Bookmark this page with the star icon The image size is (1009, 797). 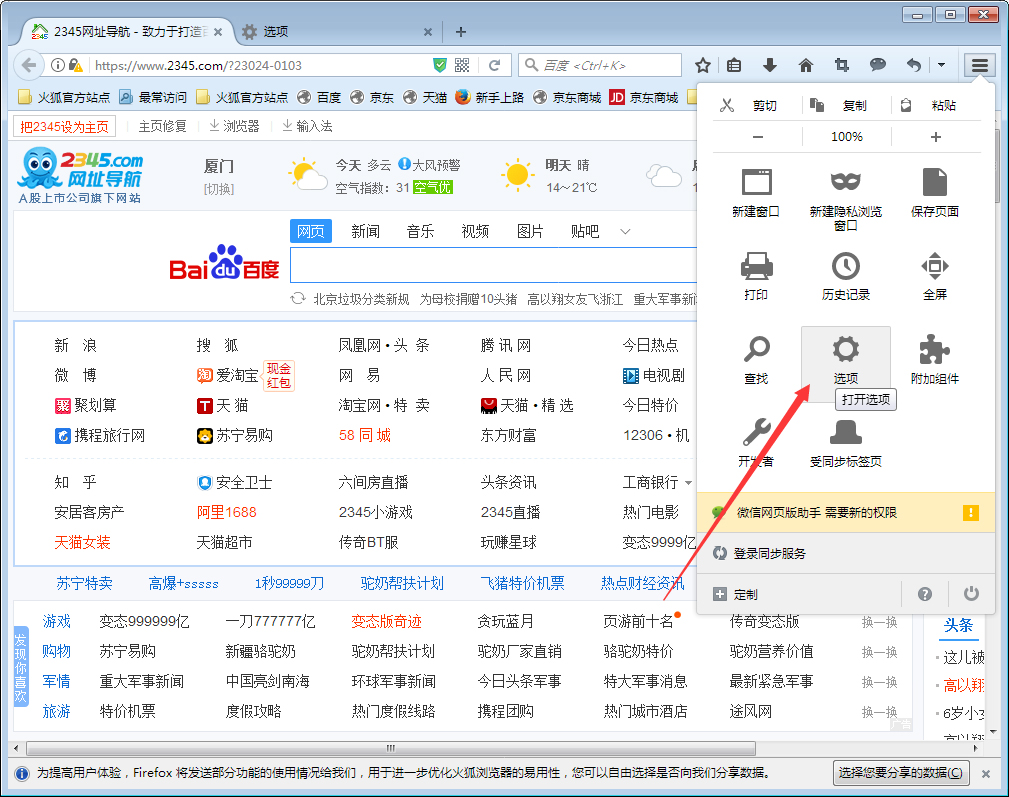click(703, 64)
